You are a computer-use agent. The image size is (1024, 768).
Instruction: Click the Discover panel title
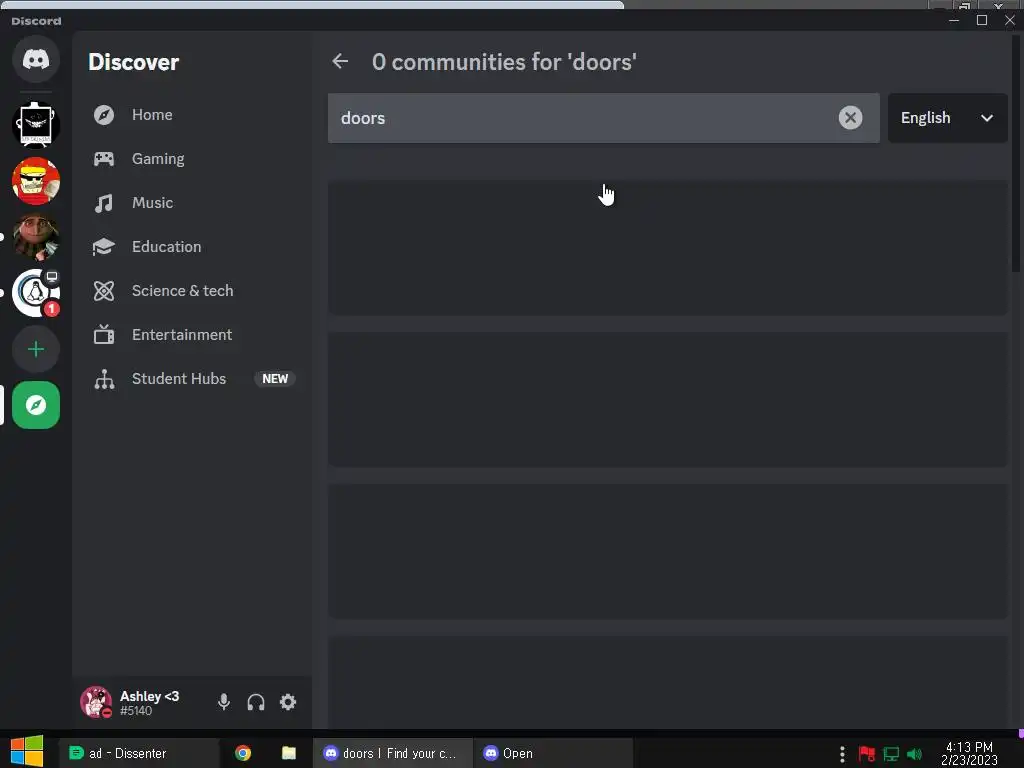[x=133, y=62]
